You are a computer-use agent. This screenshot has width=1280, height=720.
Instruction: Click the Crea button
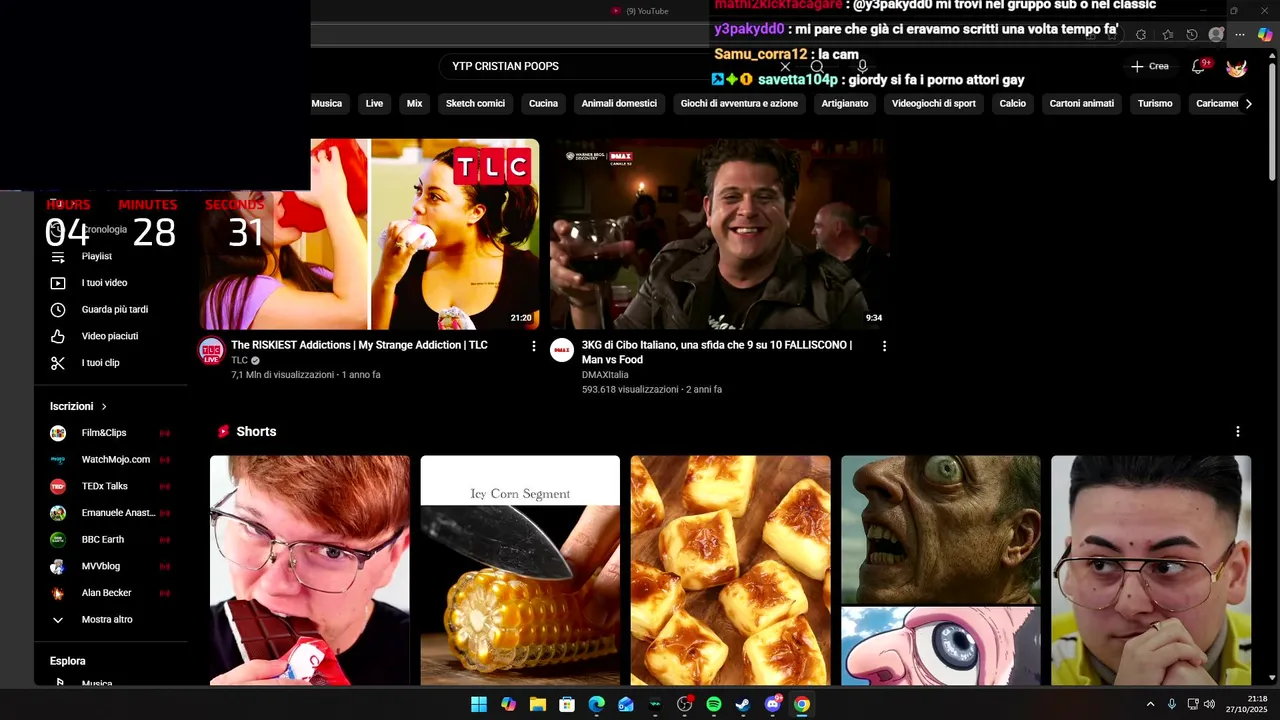click(1150, 67)
